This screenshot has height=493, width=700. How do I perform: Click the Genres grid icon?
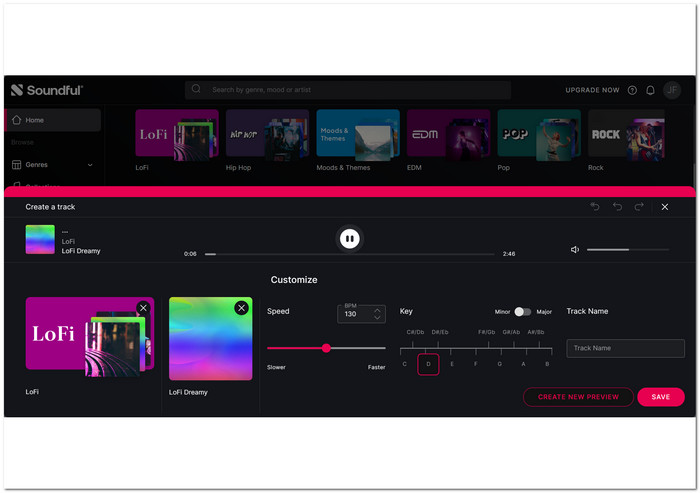(17, 164)
